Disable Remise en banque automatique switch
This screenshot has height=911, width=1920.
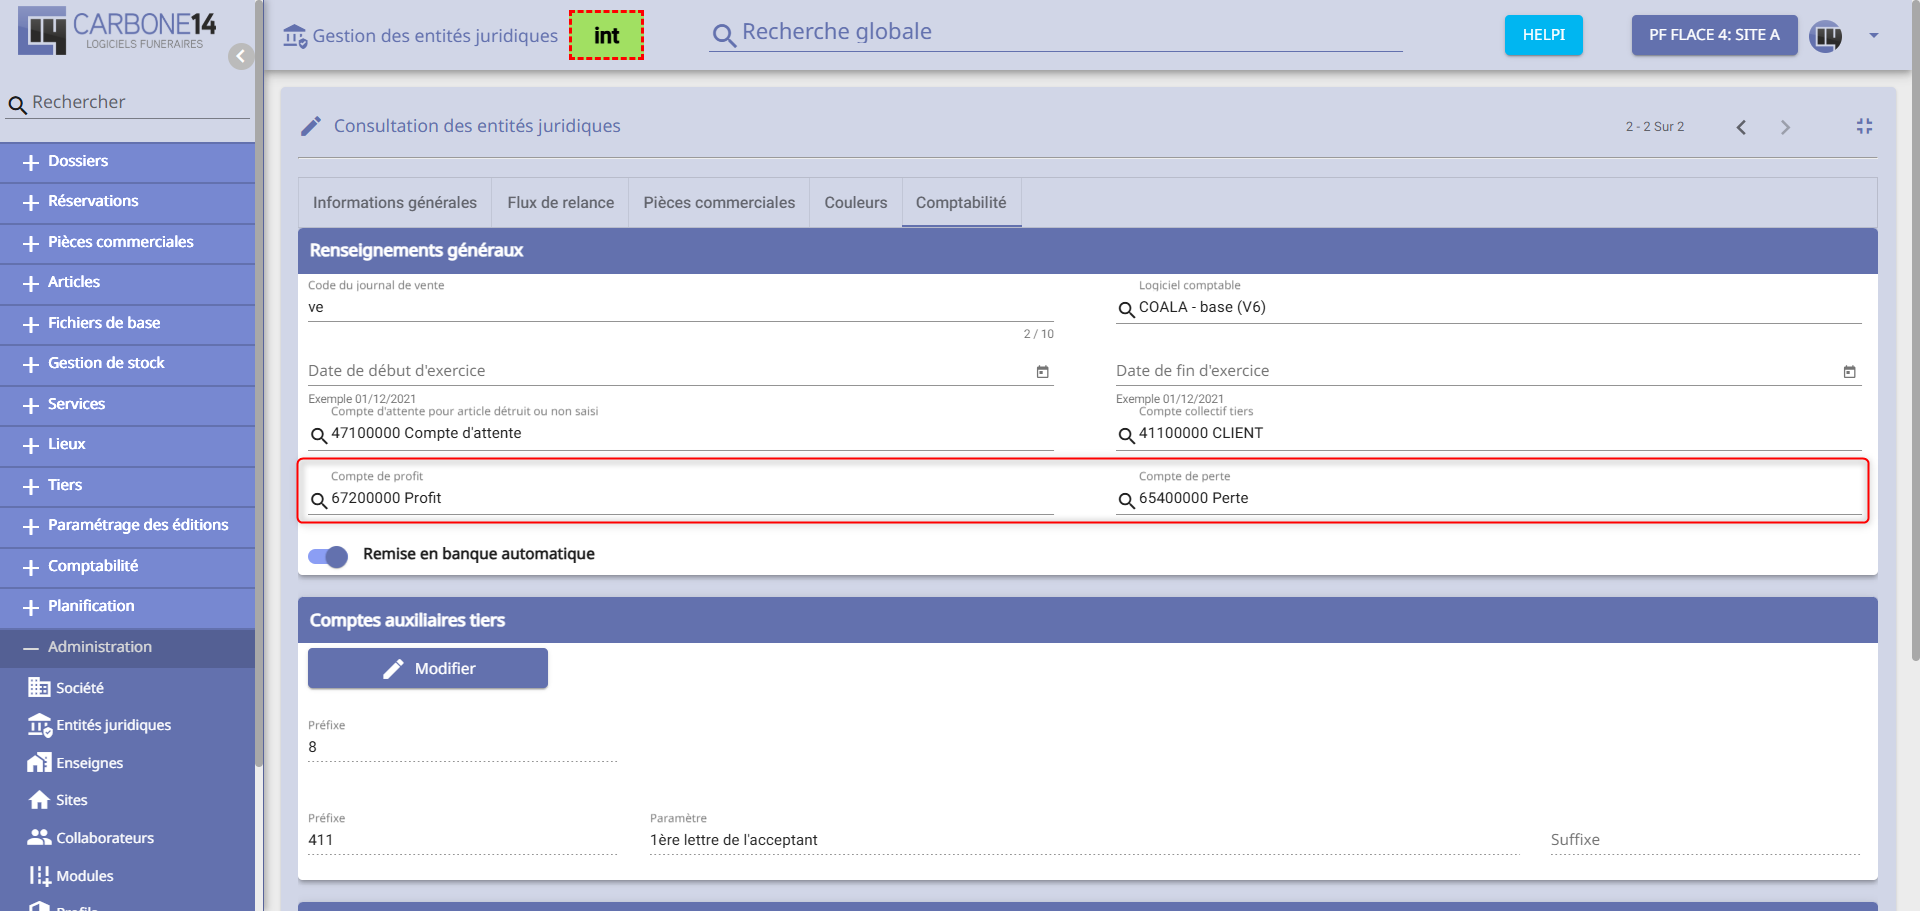click(x=328, y=556)
